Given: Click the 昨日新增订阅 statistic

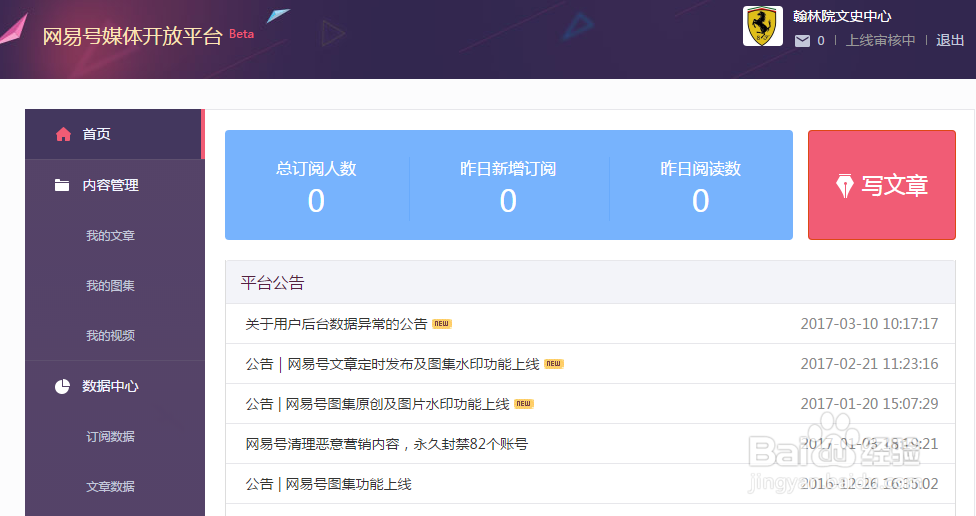Looking at the screenshot, I should 508,185.
